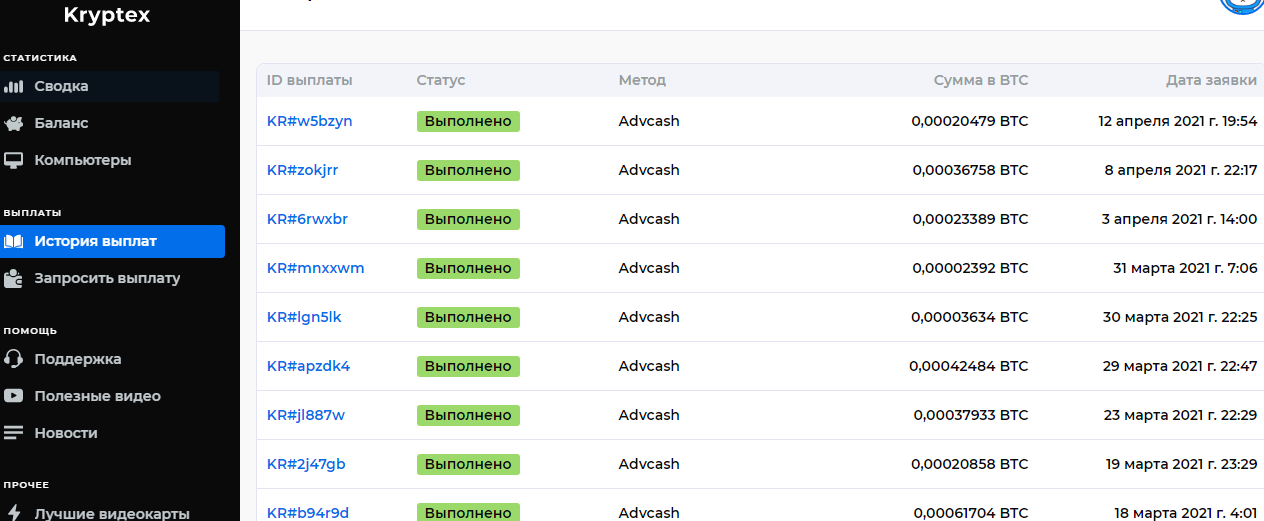Select История выплат menu item
The width and height of the screenshot is (1264, 521).
point(112,241)
